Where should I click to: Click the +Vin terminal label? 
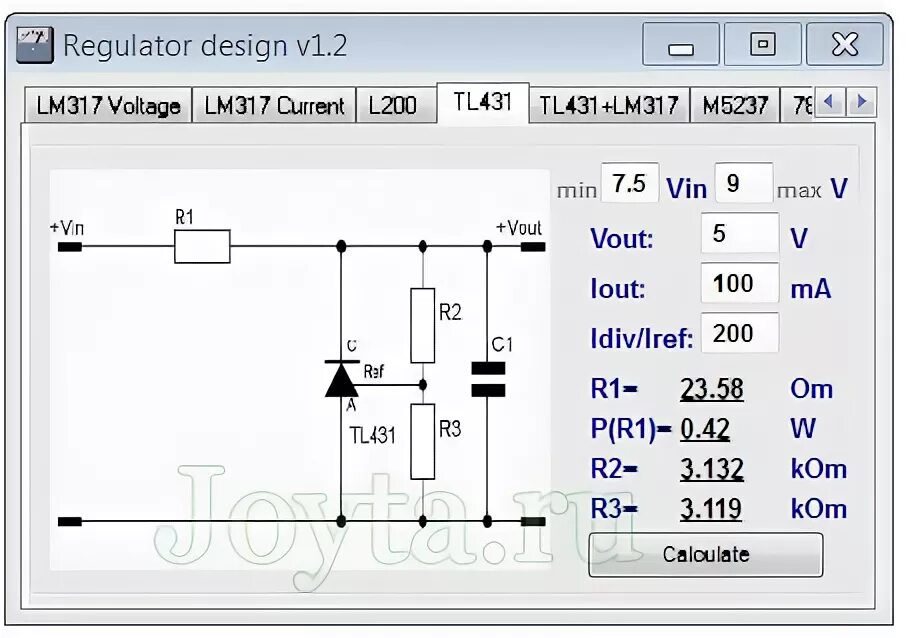click(x=67, y=227)
